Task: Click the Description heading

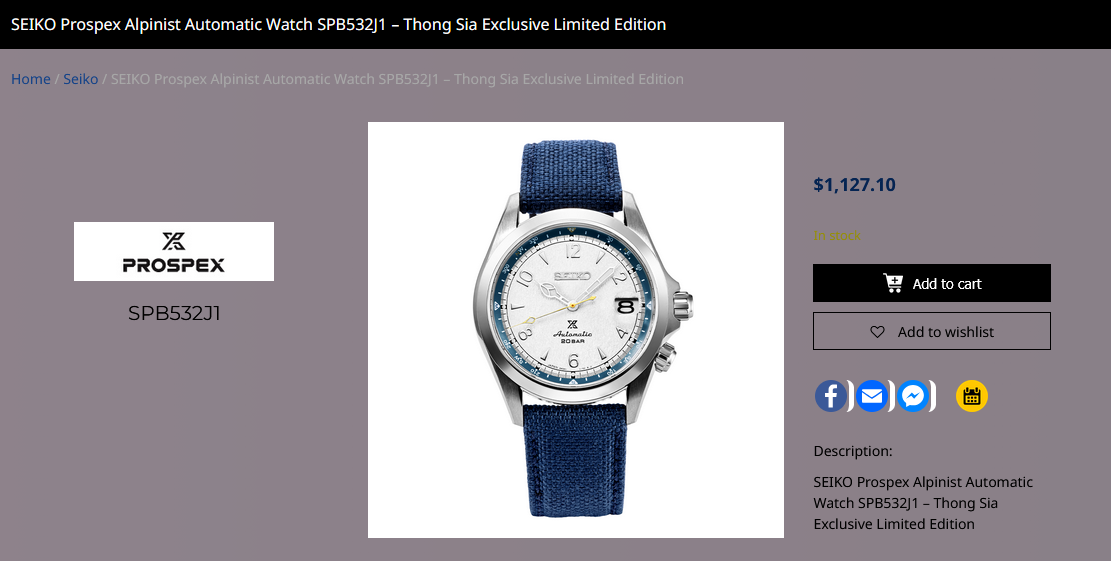Action: 853,451
